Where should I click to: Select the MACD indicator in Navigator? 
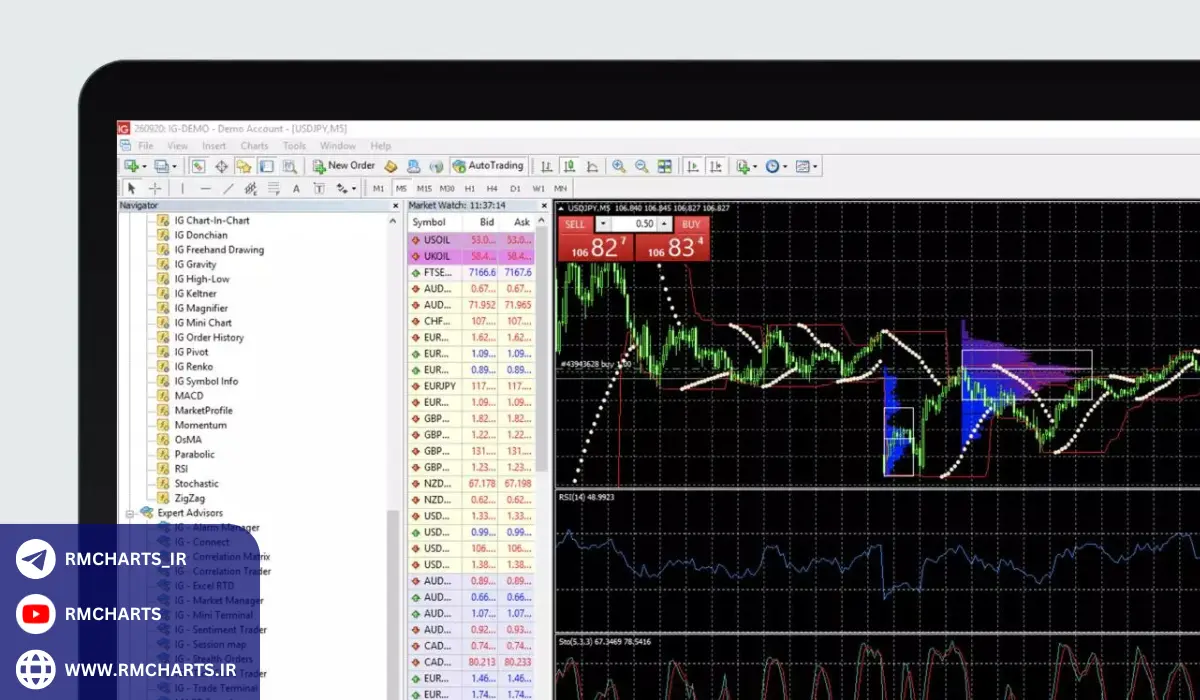pos(189,396)
